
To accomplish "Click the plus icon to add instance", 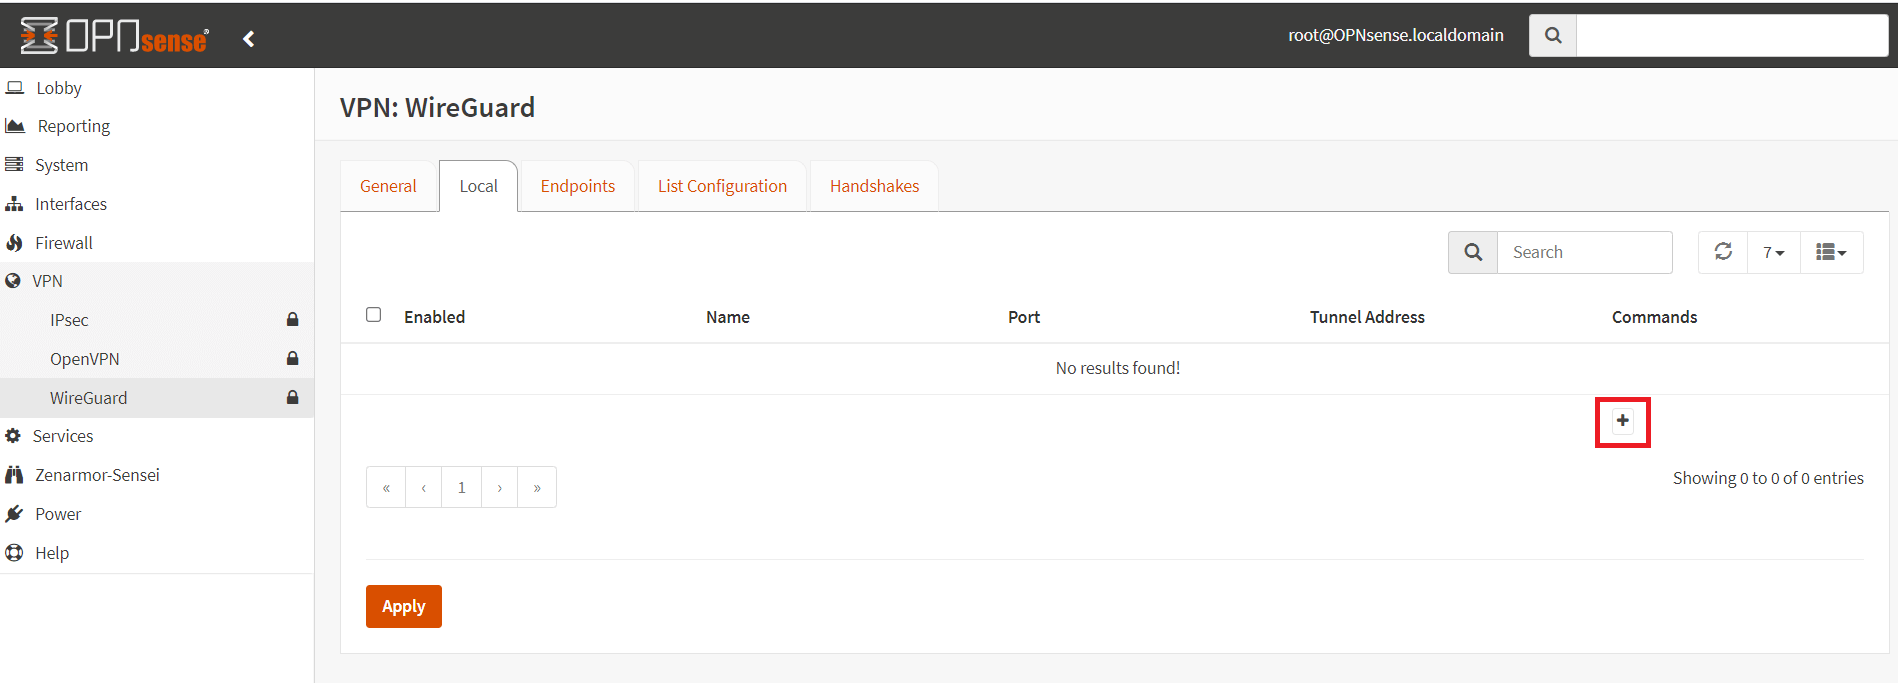I will (1622, 421).
